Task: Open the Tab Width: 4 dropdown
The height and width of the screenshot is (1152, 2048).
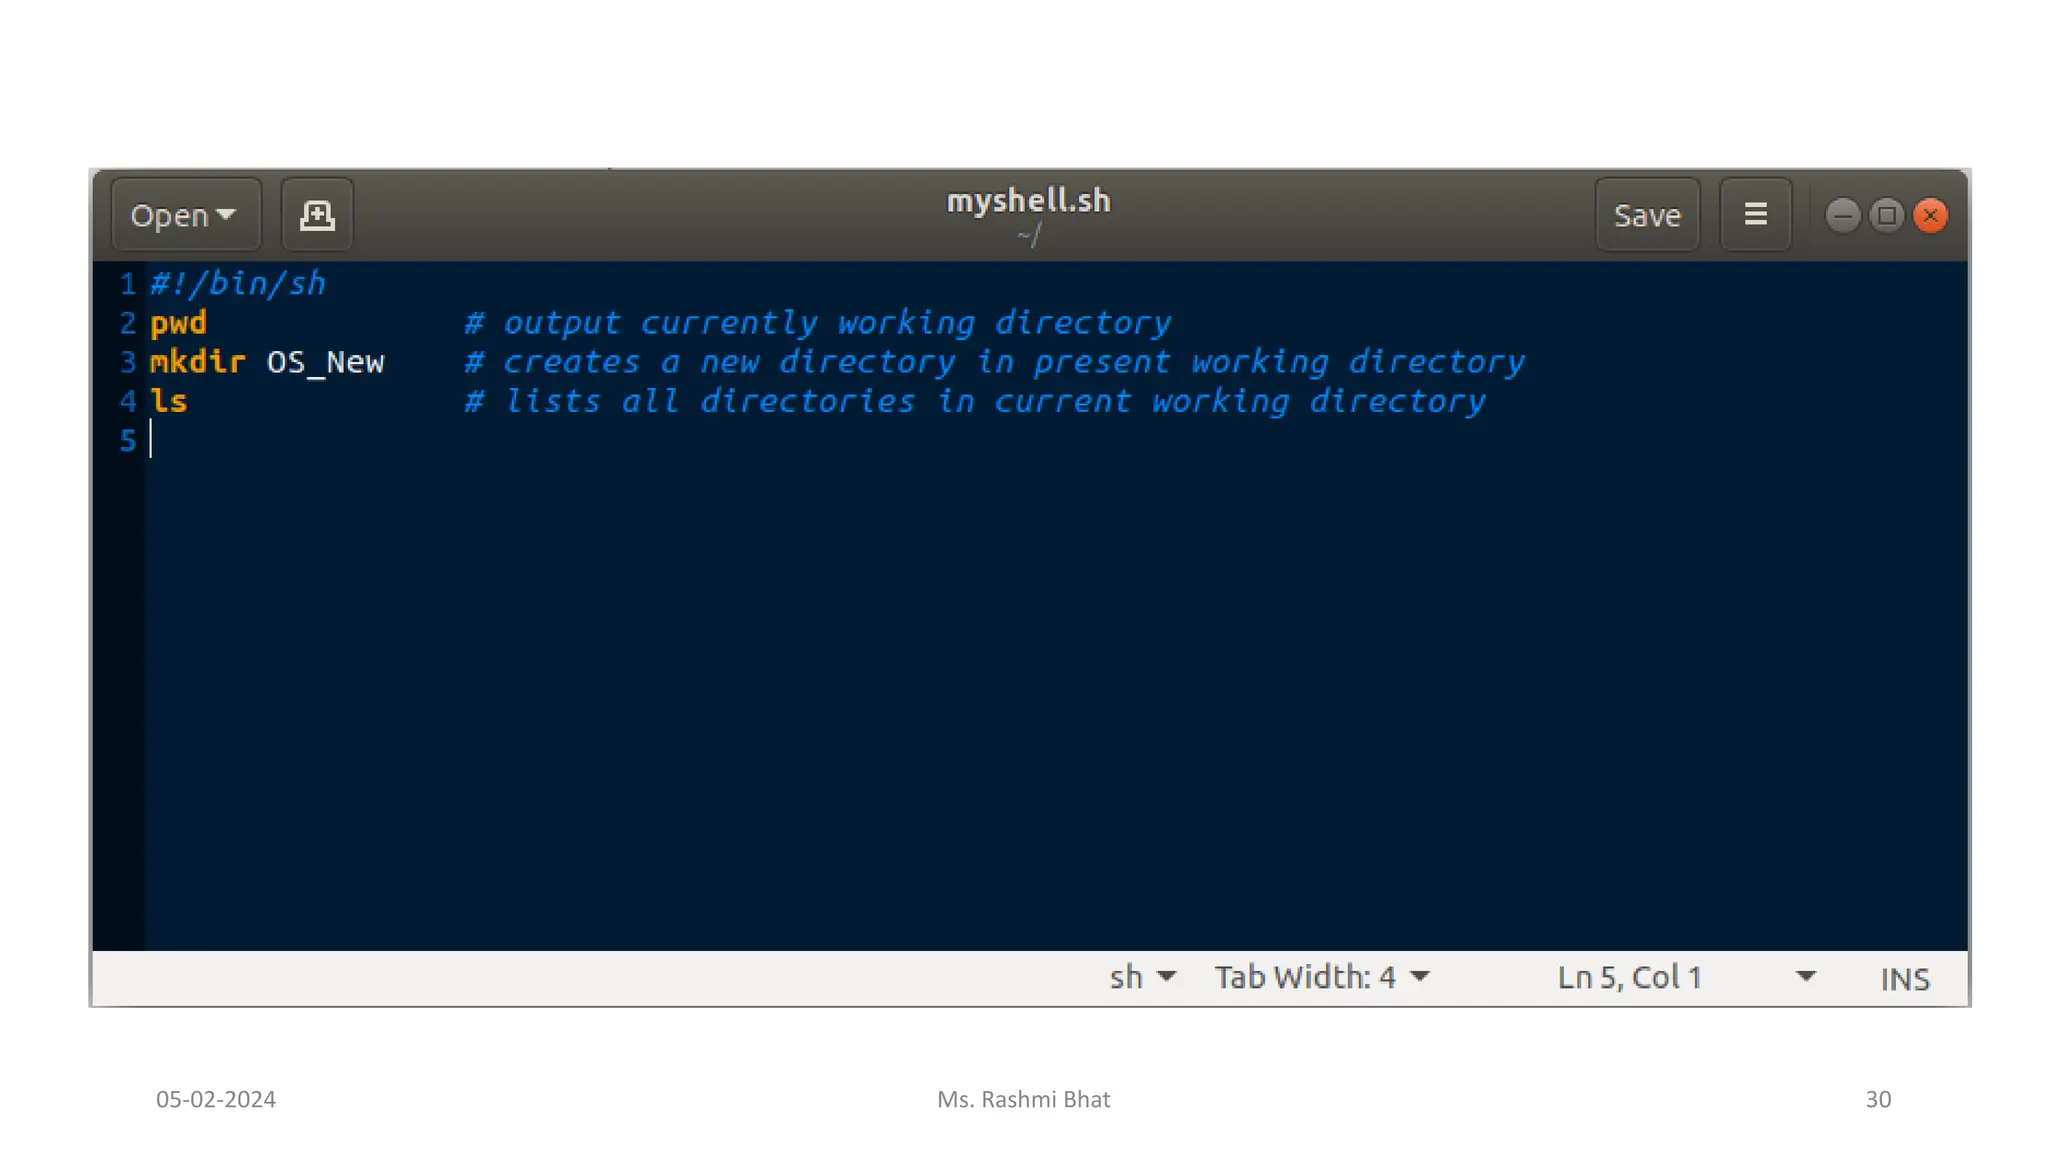Action: [x=1321, y=977]
